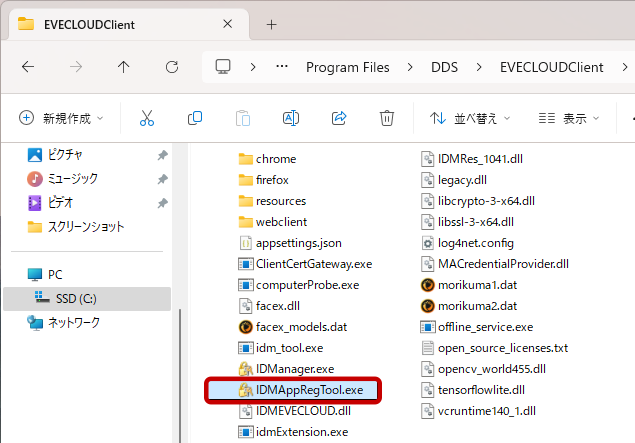The image size is (635, 443).
Task: Click the Share icon in toolbar
Action: tap(339, 118)
